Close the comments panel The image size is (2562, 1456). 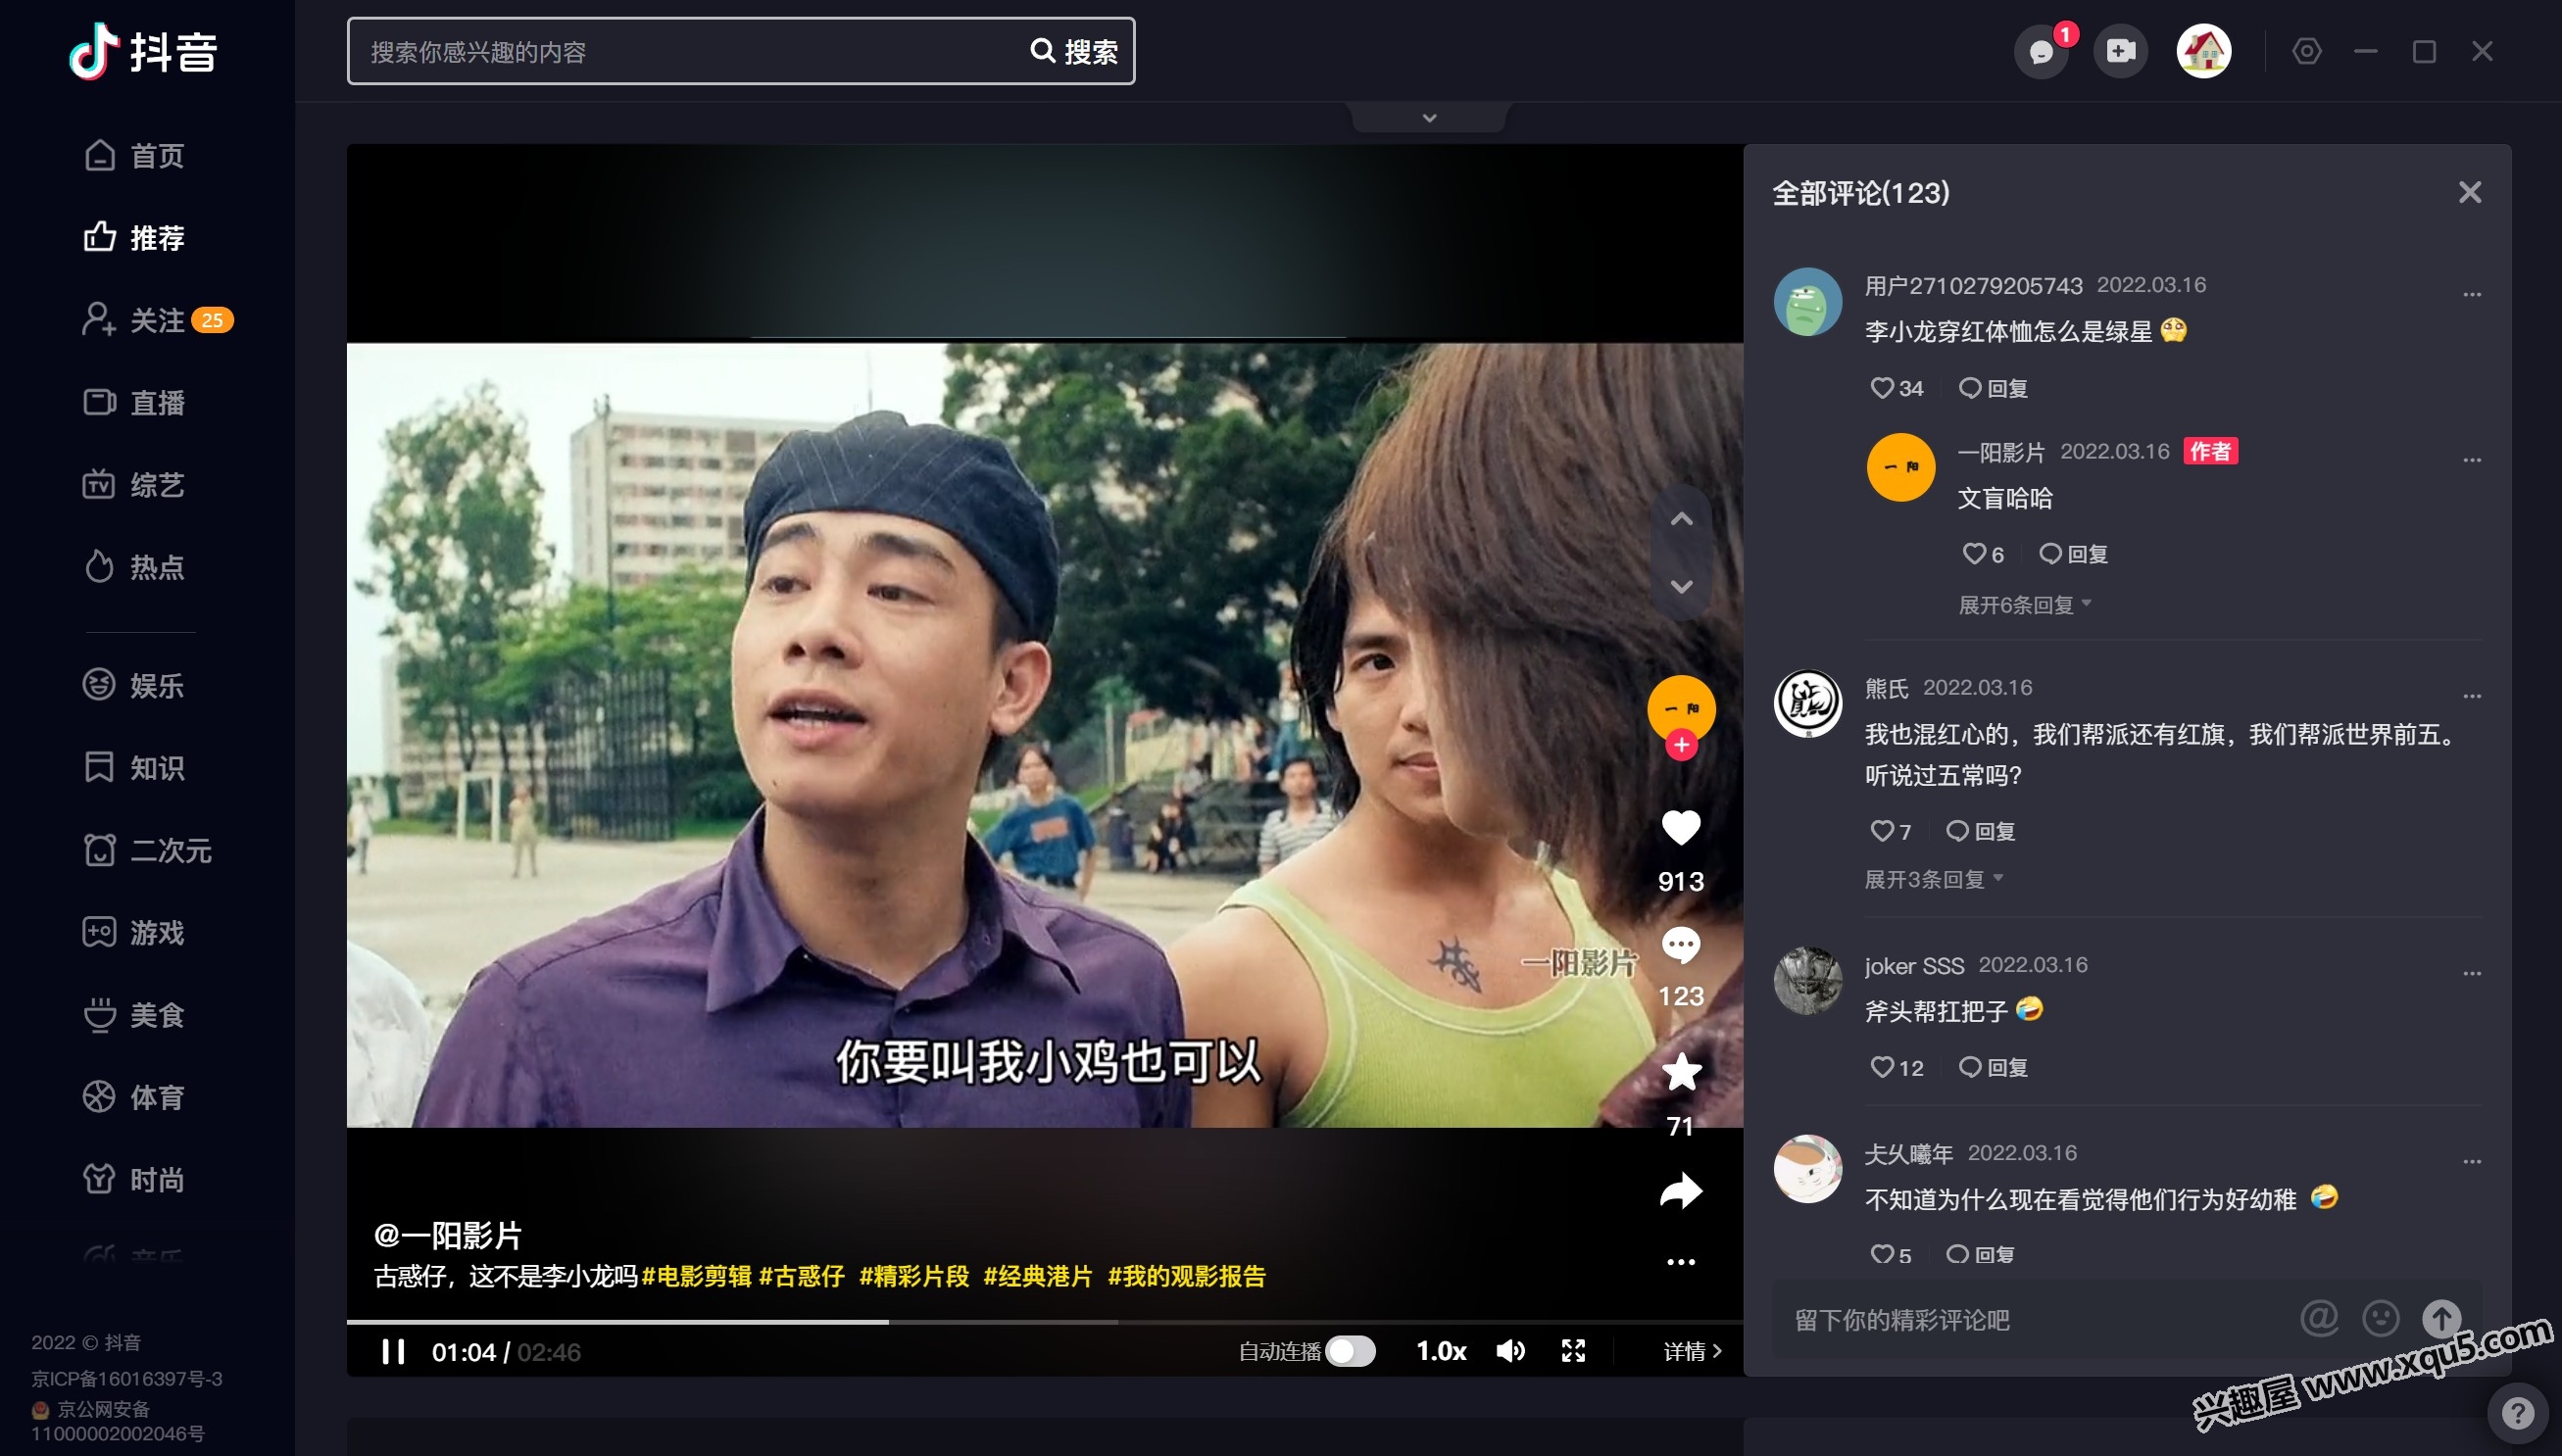click(2470, 192)
